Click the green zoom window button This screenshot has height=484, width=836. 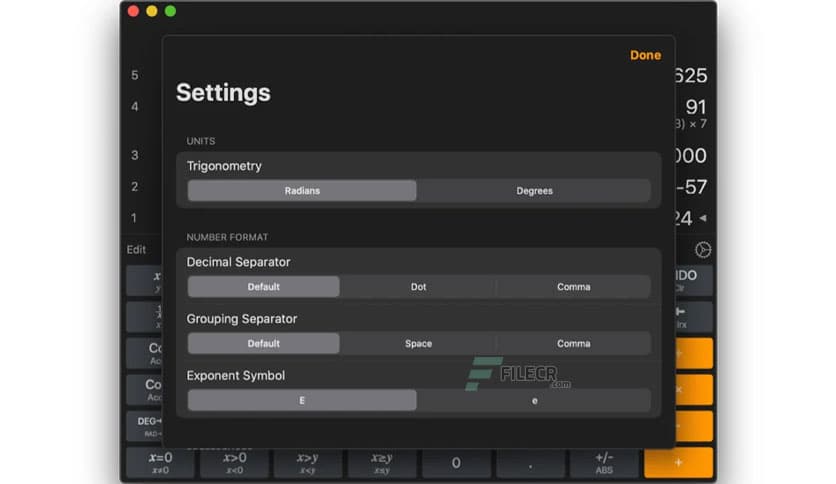pos(171,11)
